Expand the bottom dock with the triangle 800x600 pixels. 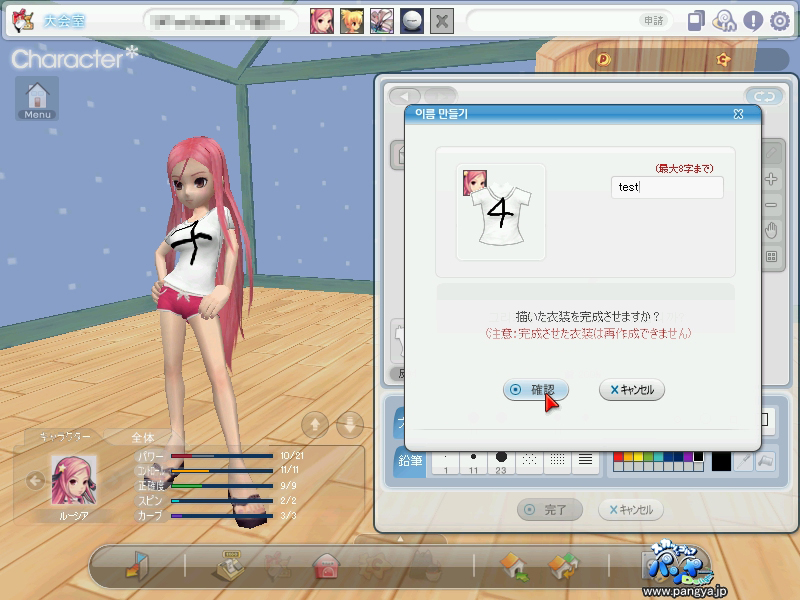[400, 539]
